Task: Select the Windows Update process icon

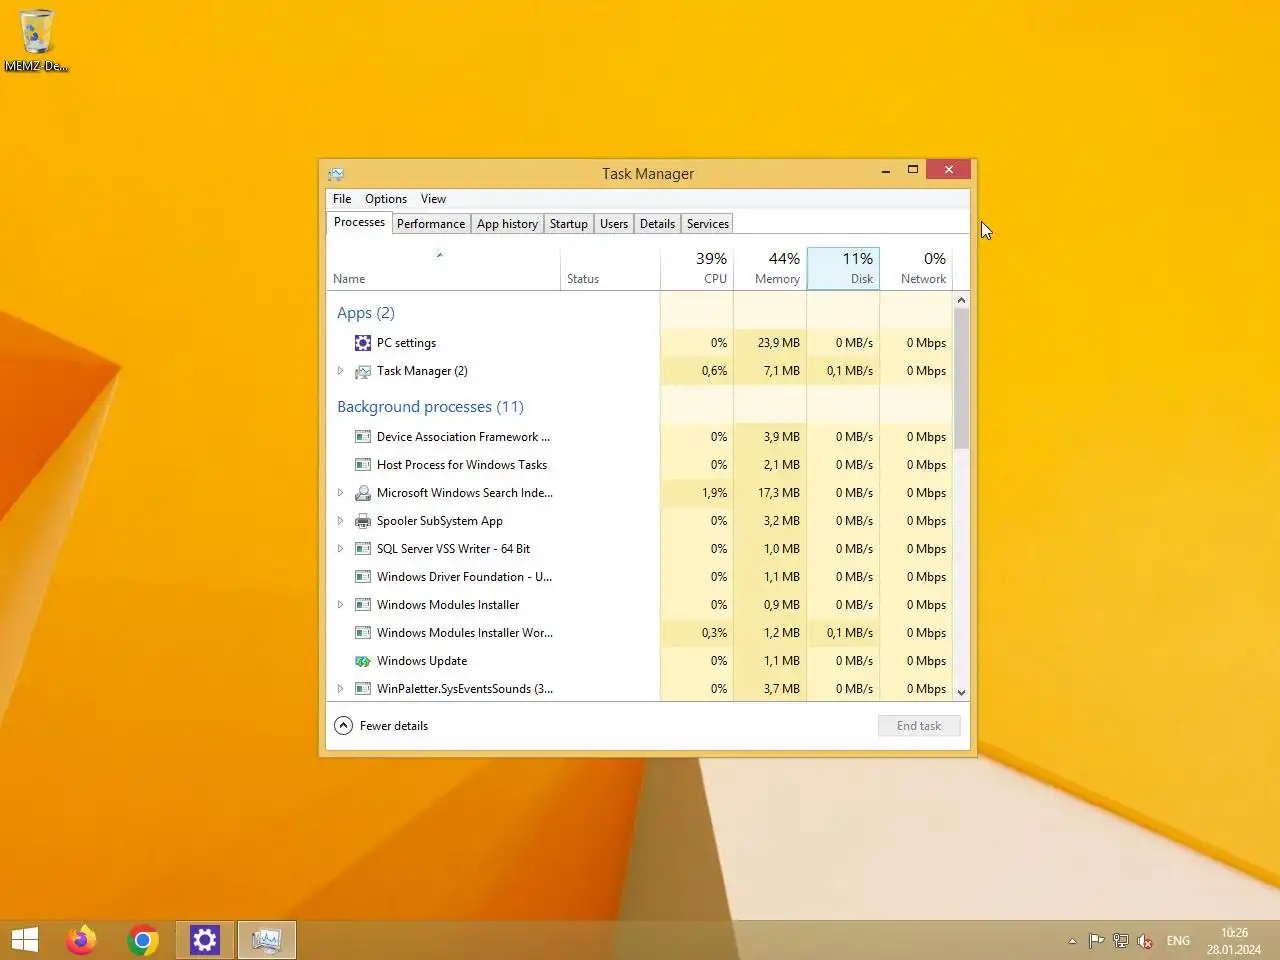Action: click(x=363, y=661)
